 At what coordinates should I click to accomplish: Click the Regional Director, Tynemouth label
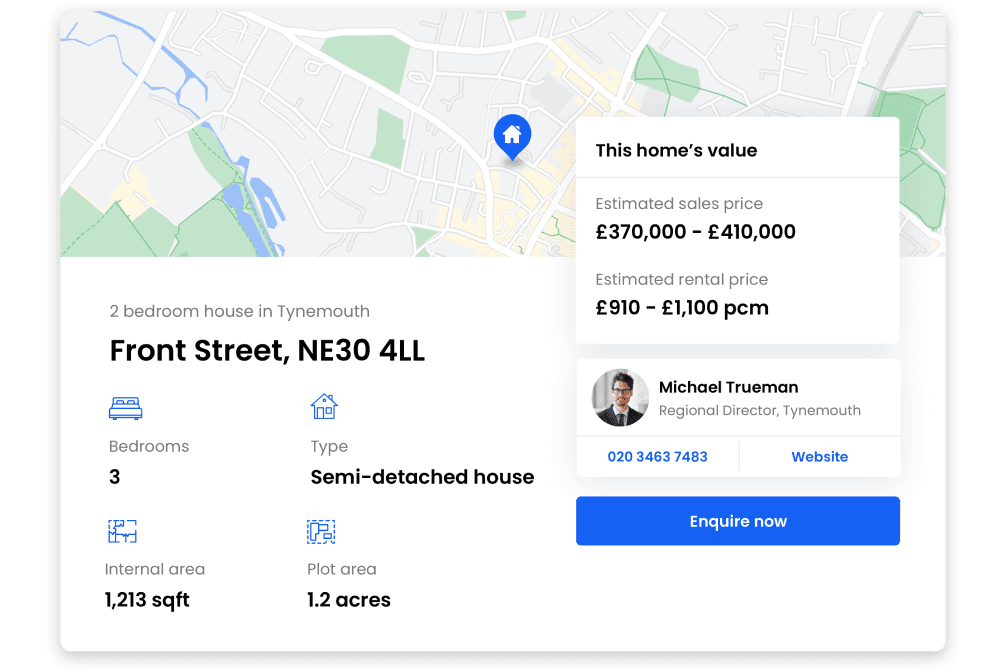click(x=759, y=411)
